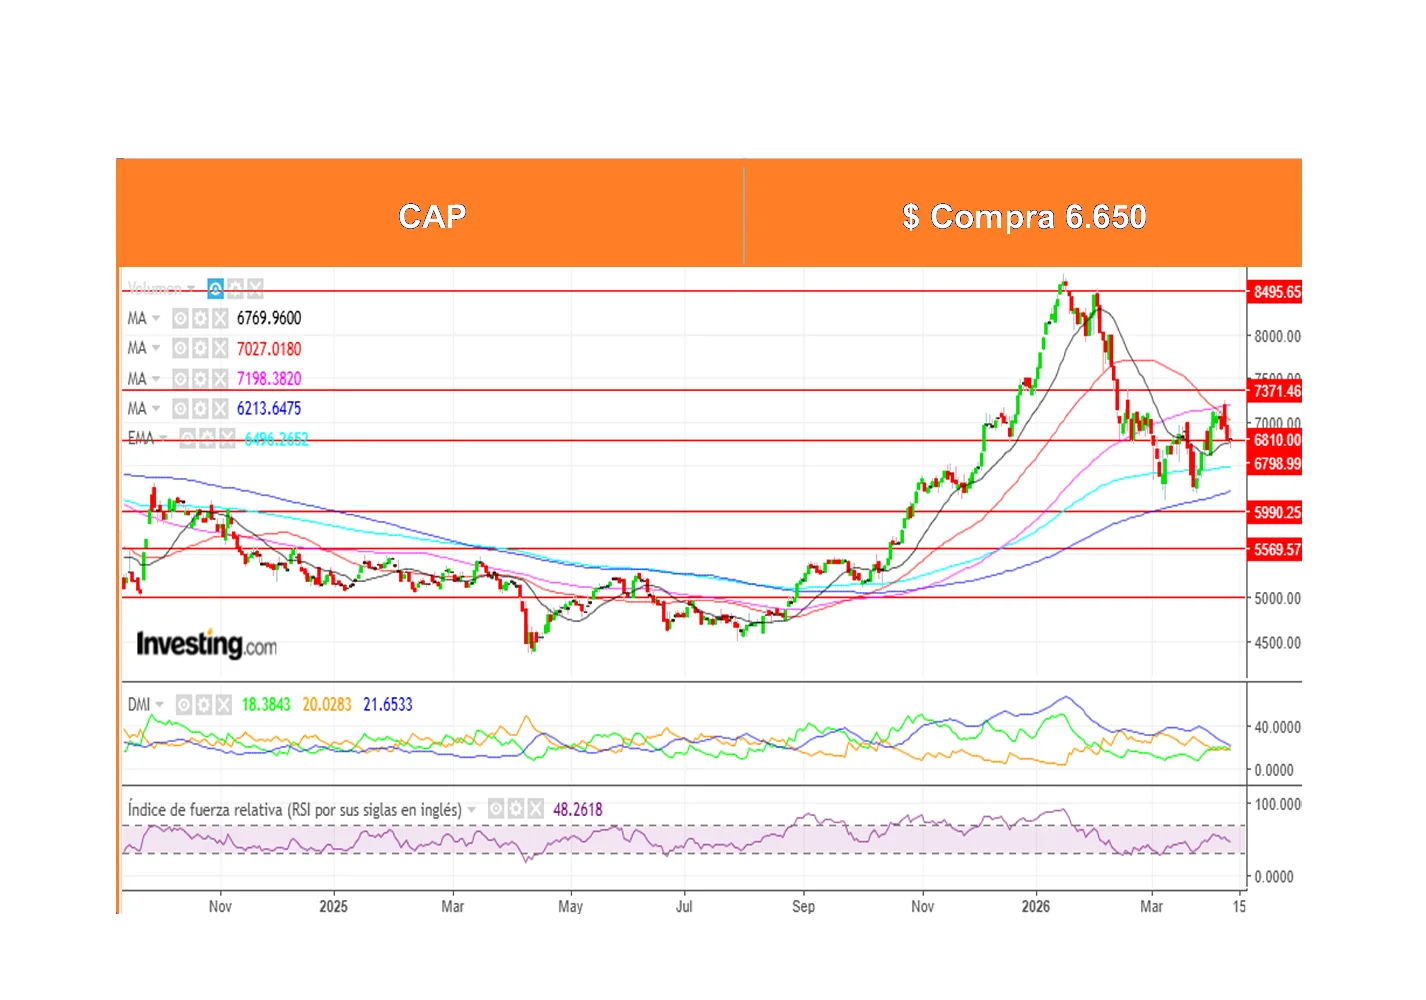
Task: Open settings gear for MA 6769.9600
Action: tap(200, 319)
